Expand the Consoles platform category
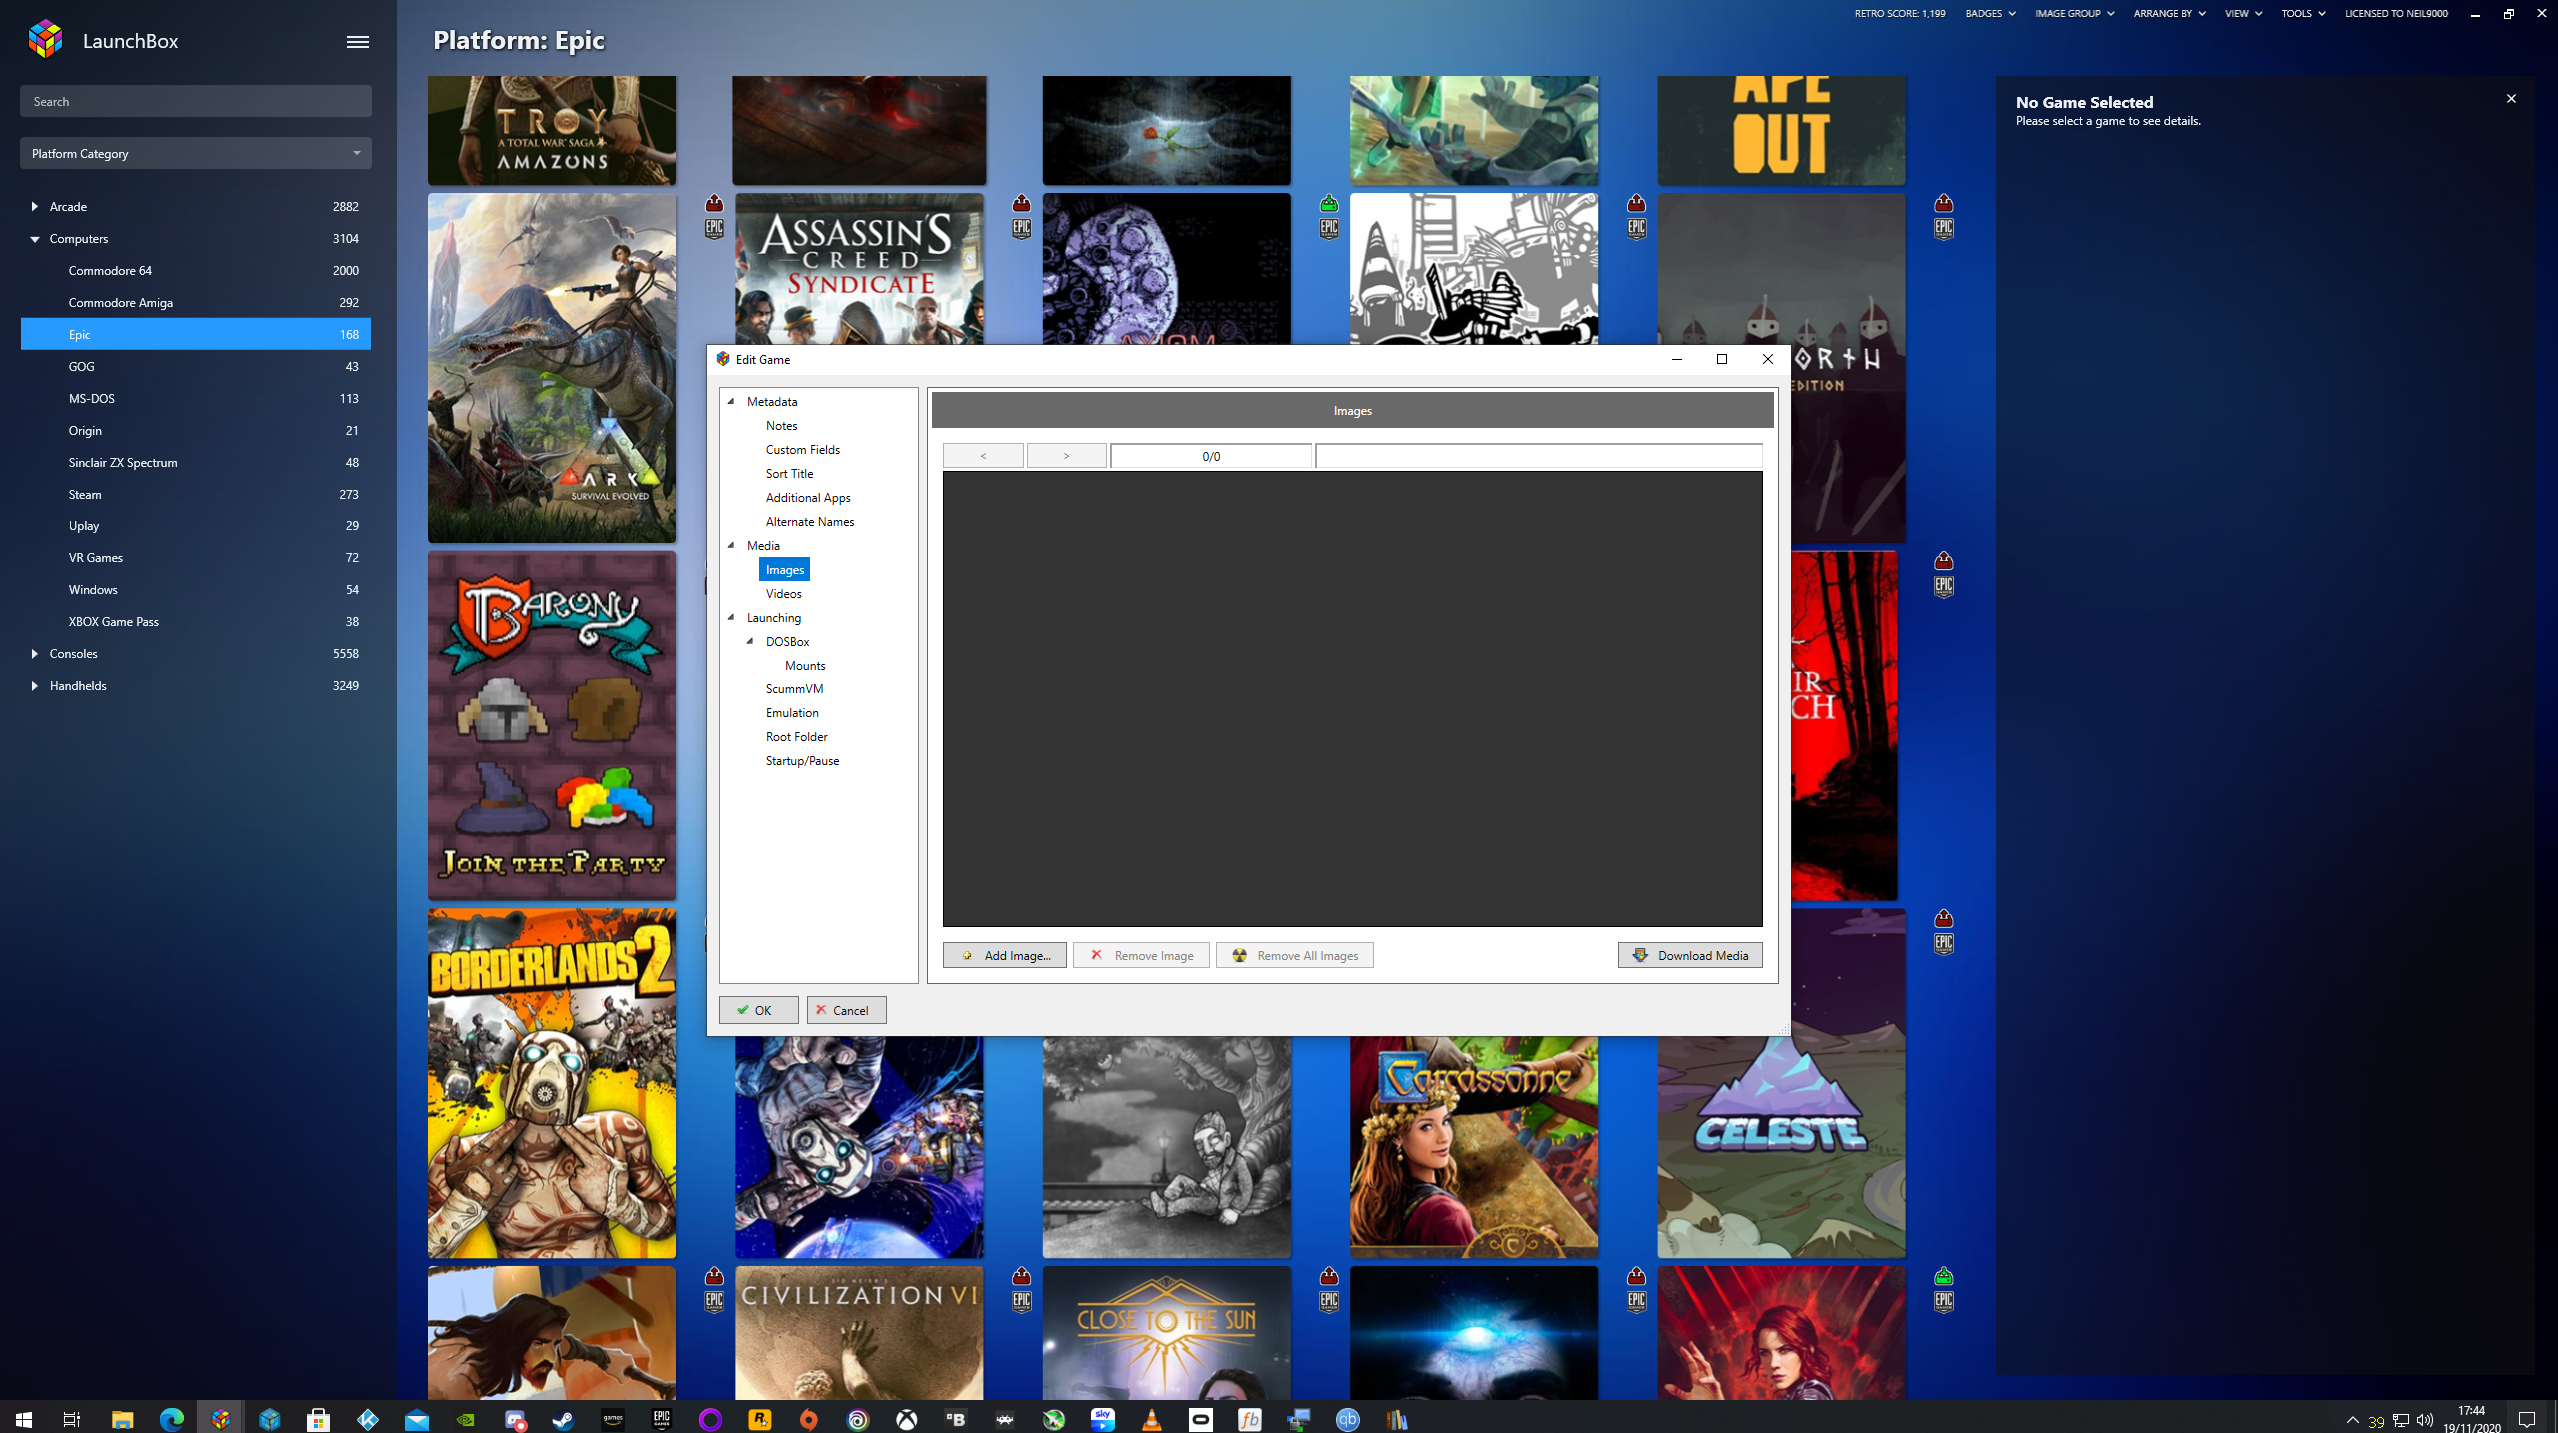 (34, 653)
